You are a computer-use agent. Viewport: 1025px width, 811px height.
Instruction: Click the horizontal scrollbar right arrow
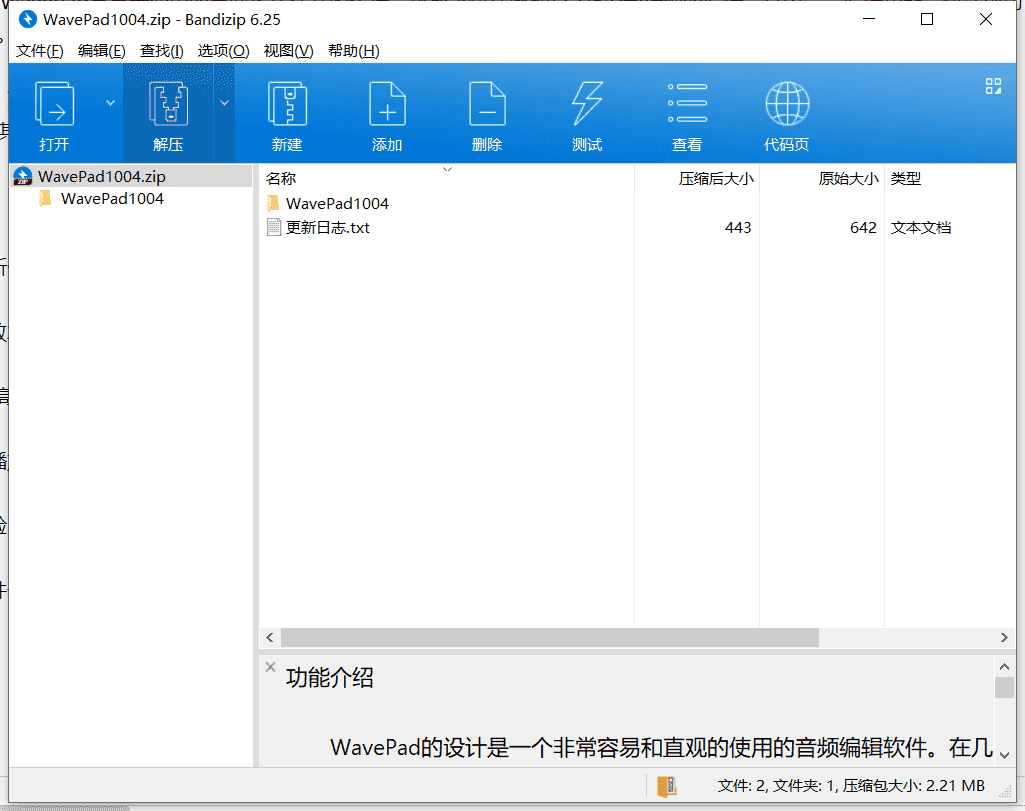click(x=1004, y=637)
